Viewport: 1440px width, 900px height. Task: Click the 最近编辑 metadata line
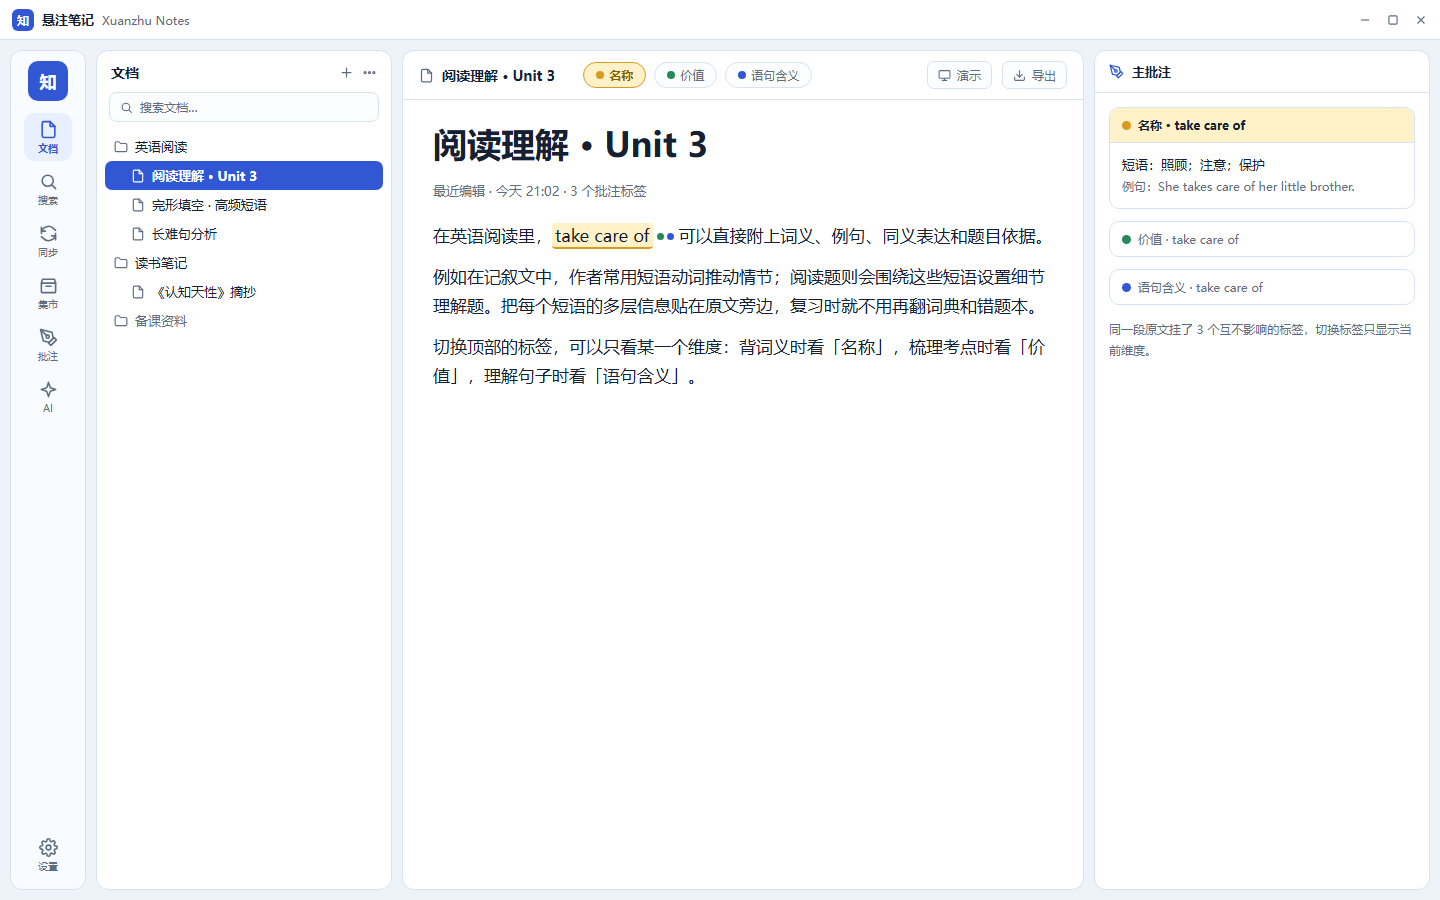pos(540,191)
